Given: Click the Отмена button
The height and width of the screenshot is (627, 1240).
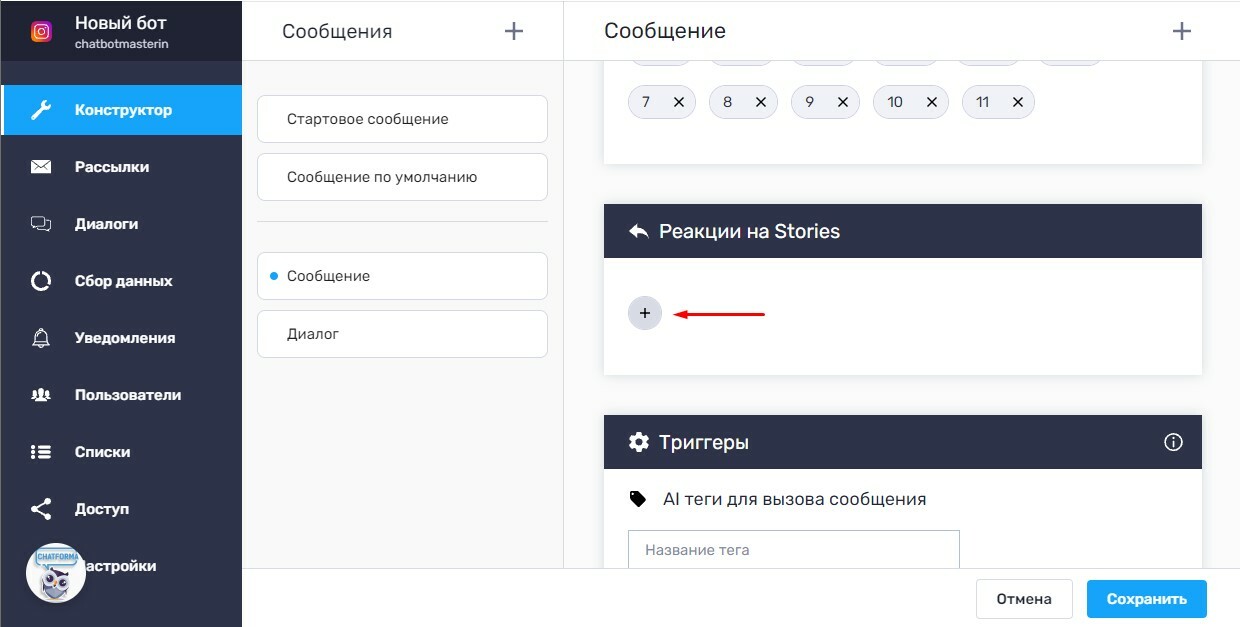Looking at the screenshot, I should click(1024, 599).
